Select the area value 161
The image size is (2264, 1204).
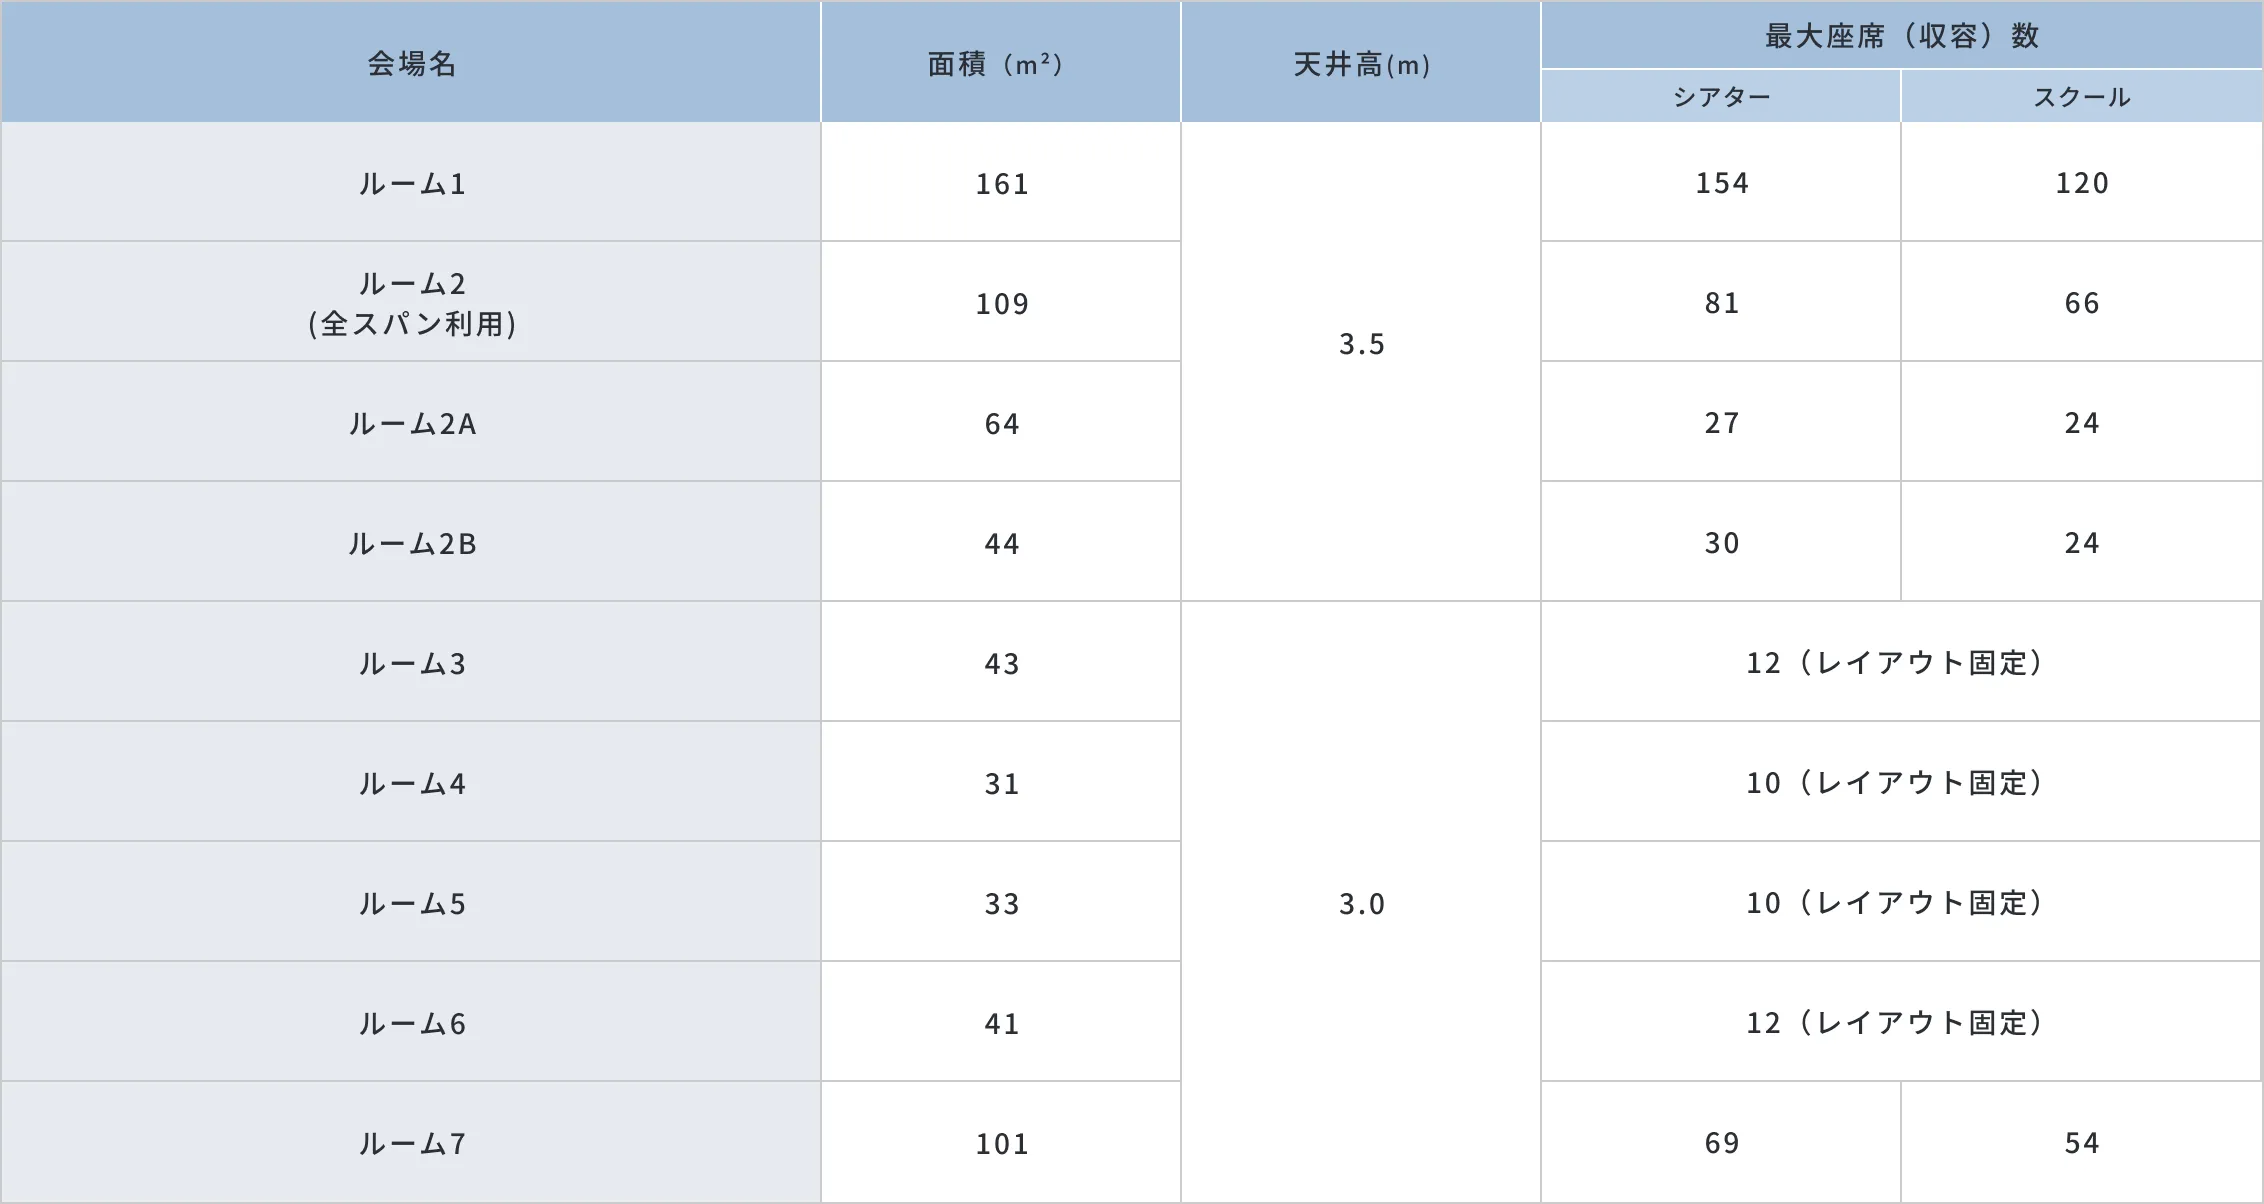click(x=1001, y=184)
